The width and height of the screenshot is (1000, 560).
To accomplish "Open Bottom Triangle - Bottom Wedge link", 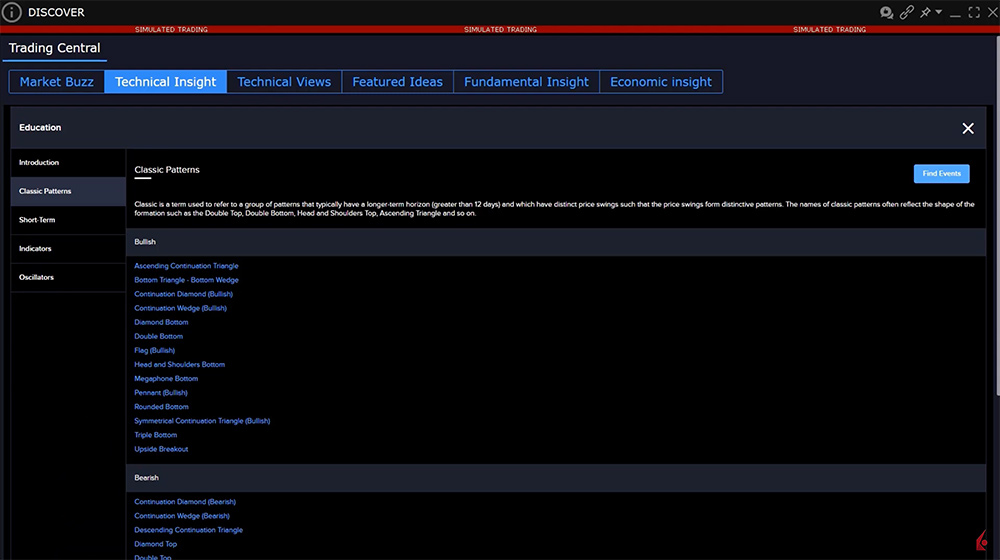I will pos(186,280).
